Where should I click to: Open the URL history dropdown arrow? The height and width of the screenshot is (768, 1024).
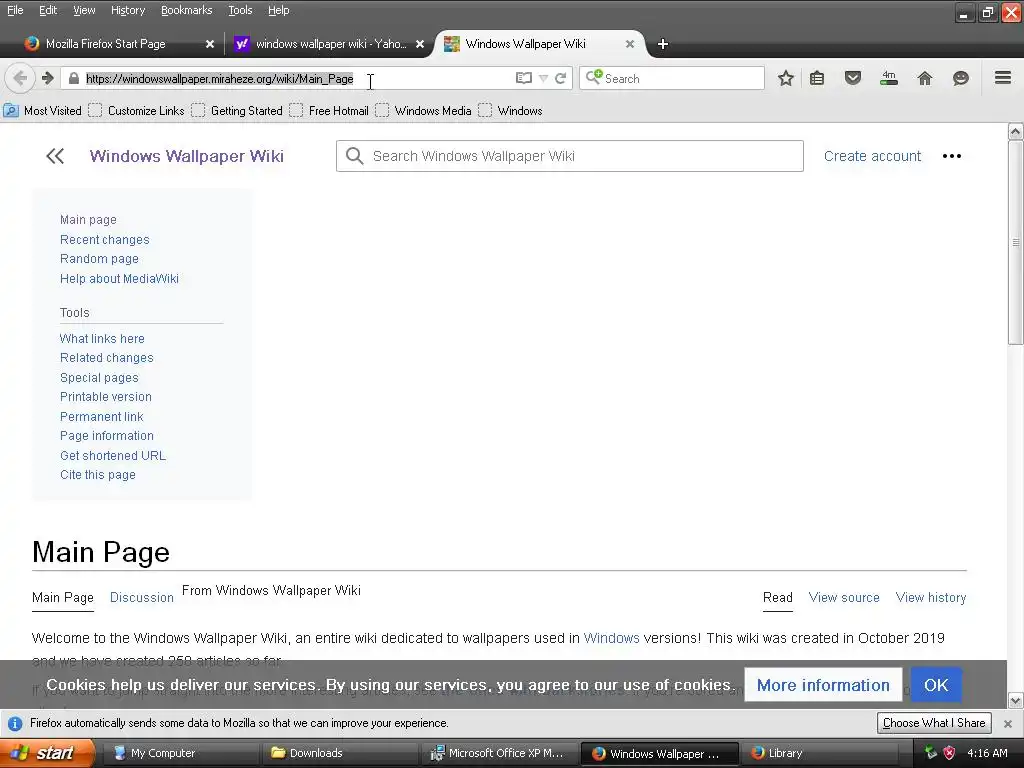543,78
